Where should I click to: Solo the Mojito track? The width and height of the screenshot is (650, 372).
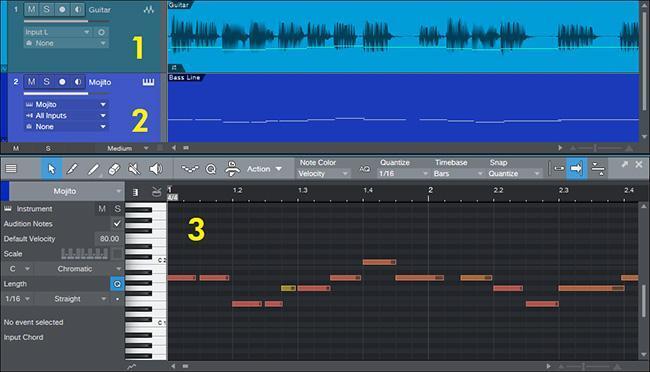(x=46, y=82)
